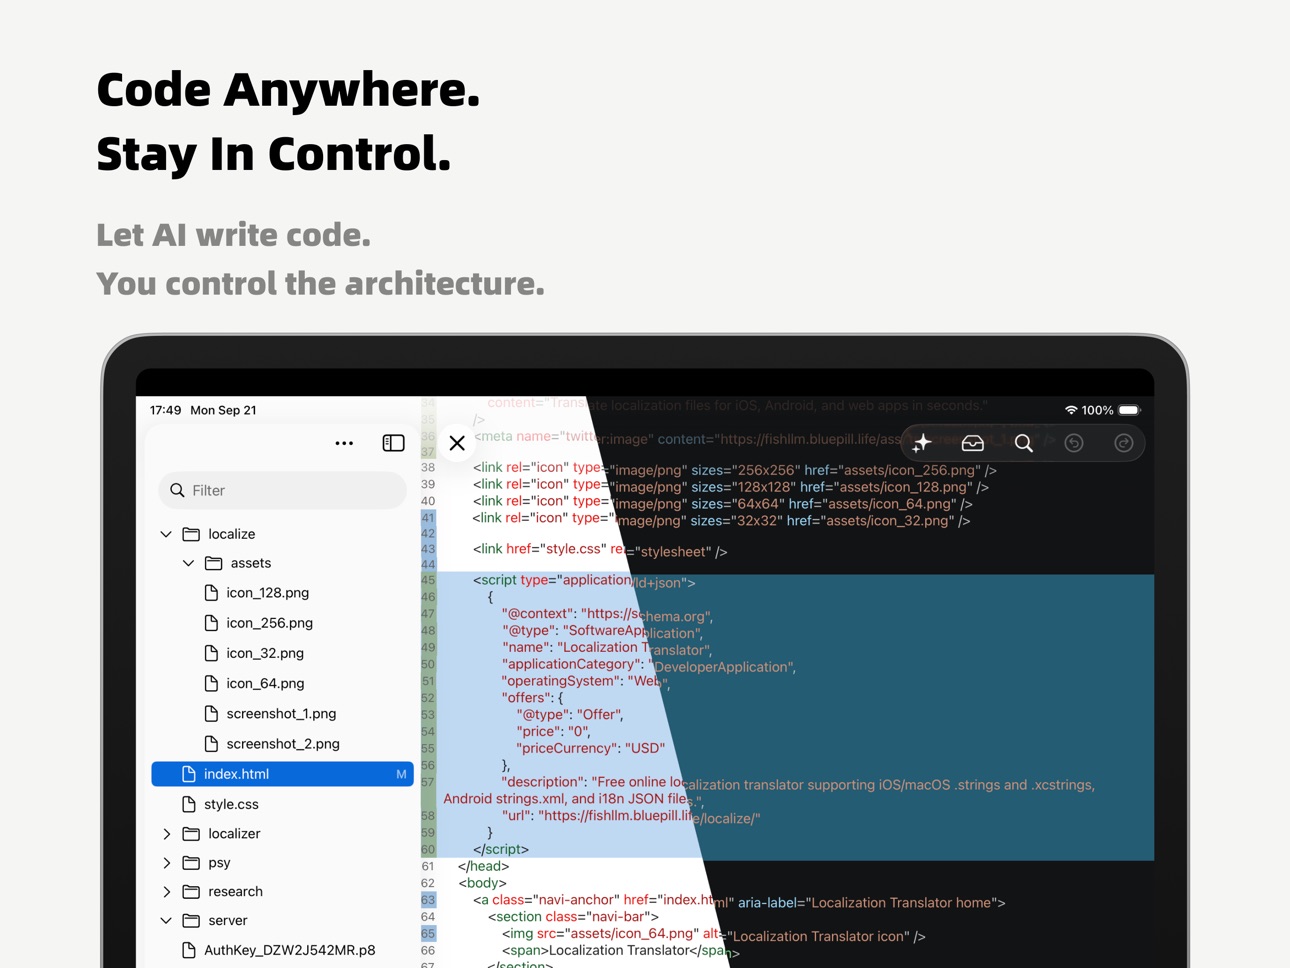Image resolution: width=1290 pixels, height=968 pixels.
Task: Select the research folder row
Action: coord(282,891)
